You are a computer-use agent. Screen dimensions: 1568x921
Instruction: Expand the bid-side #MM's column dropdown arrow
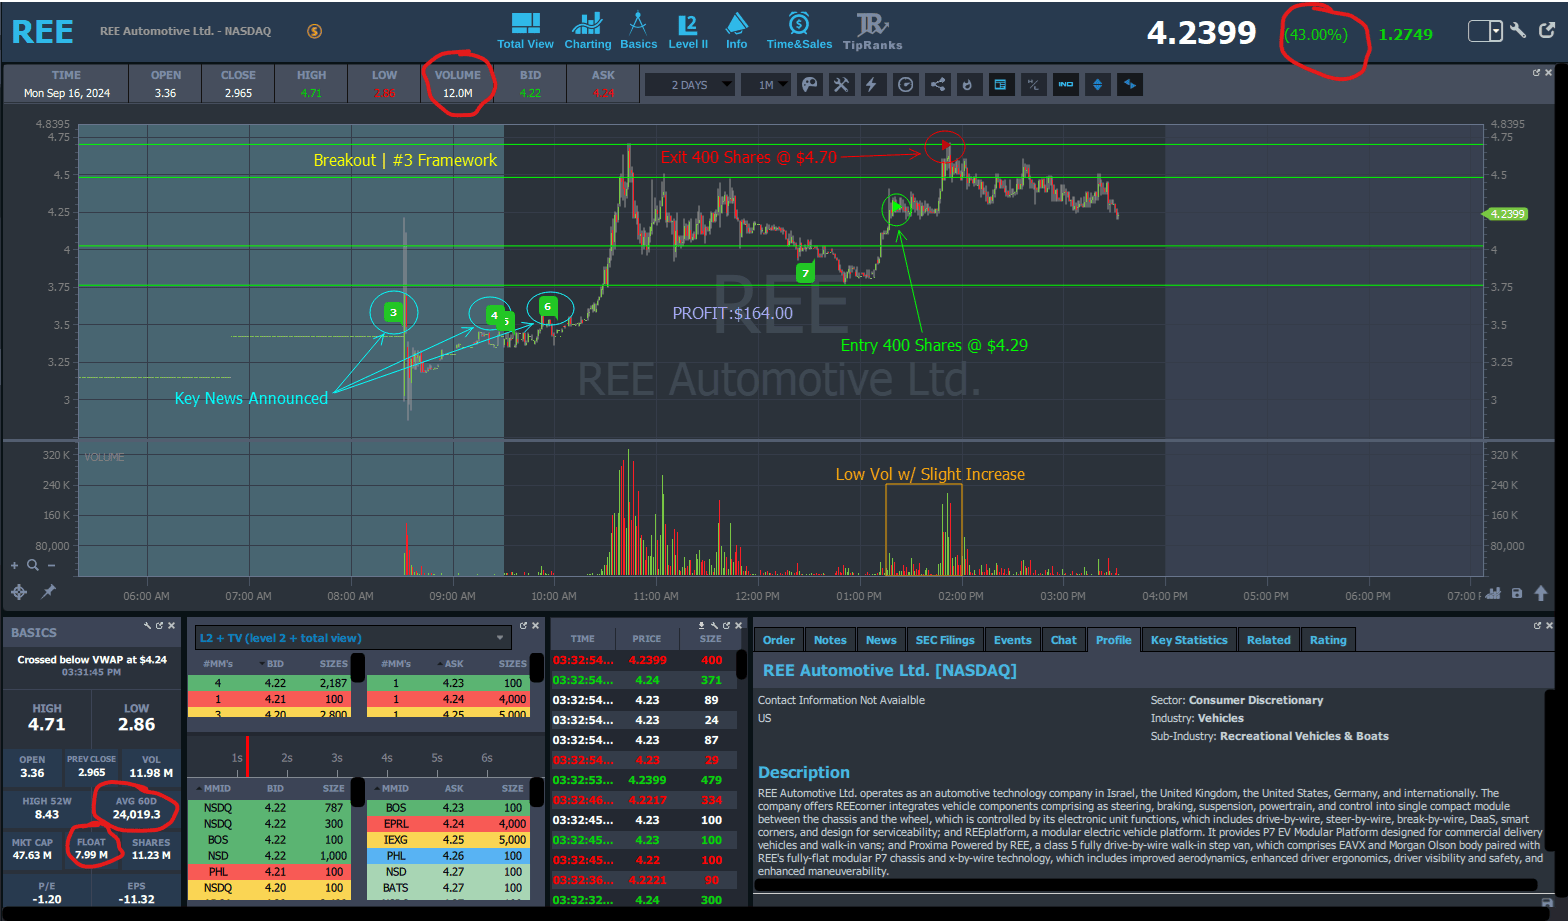(x=263, y=664)
